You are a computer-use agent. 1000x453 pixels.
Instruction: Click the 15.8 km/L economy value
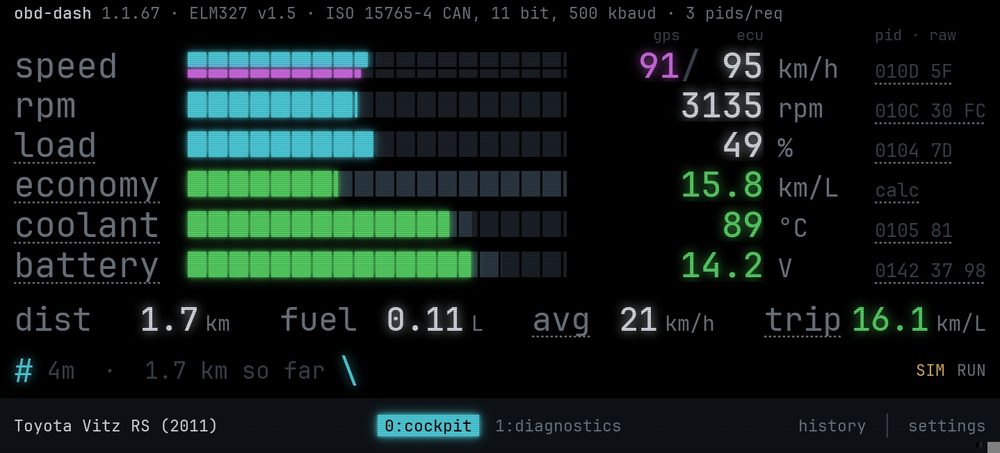pos(722,185)
